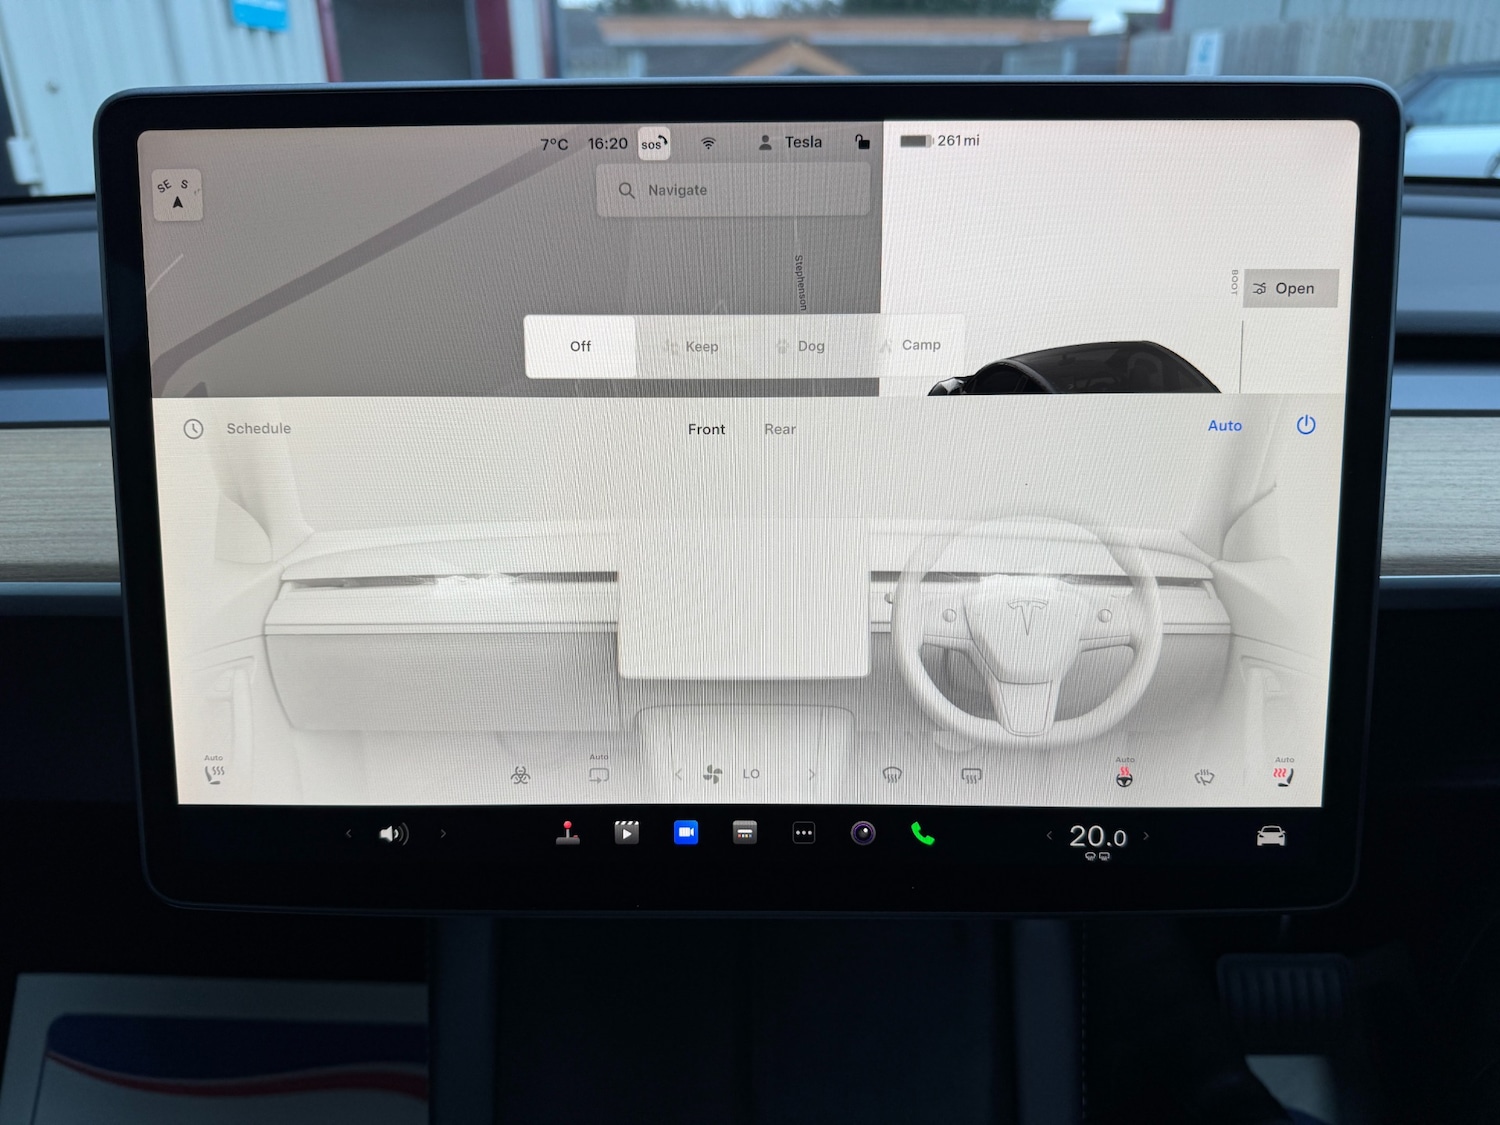Turn on the rear window defrost
The width and height of the screenshot is (1500, 1125).
pos(969,774)
